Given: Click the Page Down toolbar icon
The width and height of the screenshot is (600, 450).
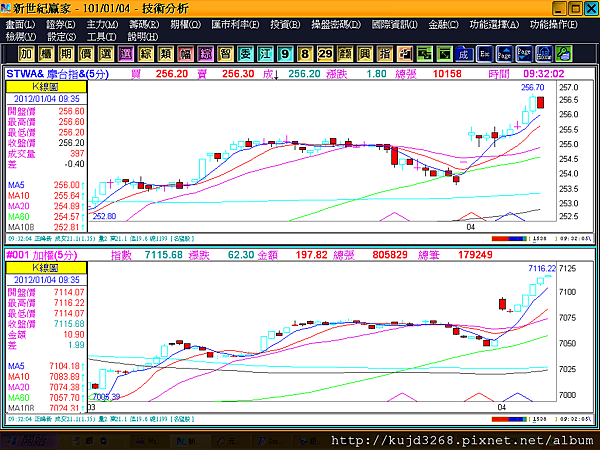Looking at the screenshot, I should (524, 54).
